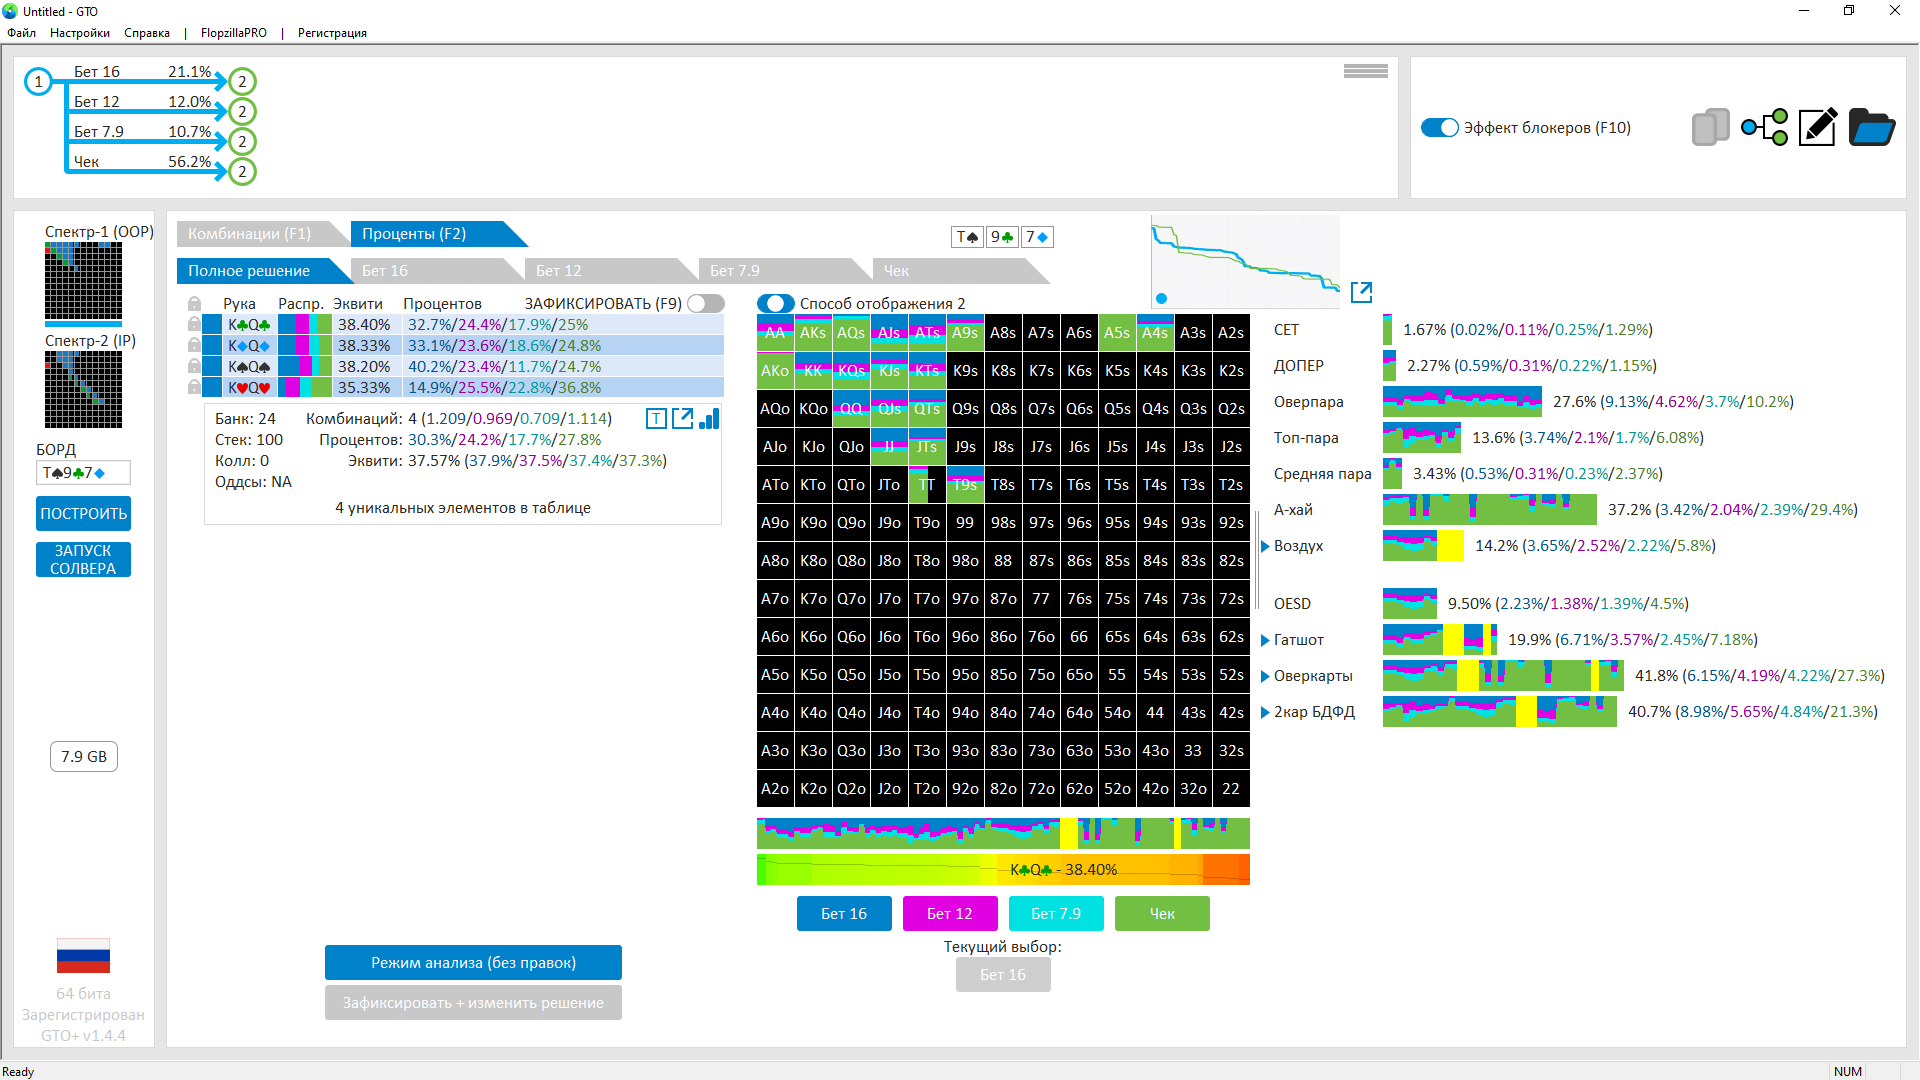Switch to the Комбинации (F1) tab

[250, 234]
